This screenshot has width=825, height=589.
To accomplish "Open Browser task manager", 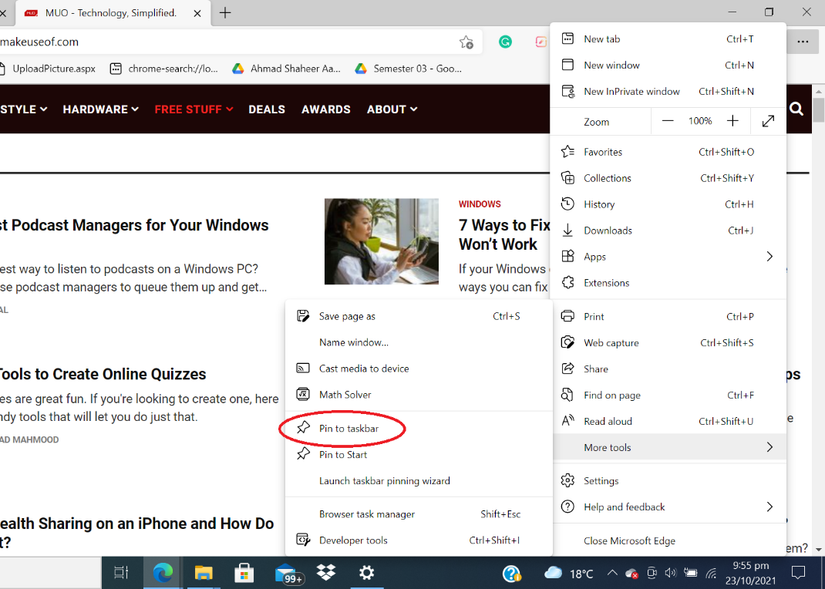I will pyautogui.click(x=419, y=514).
